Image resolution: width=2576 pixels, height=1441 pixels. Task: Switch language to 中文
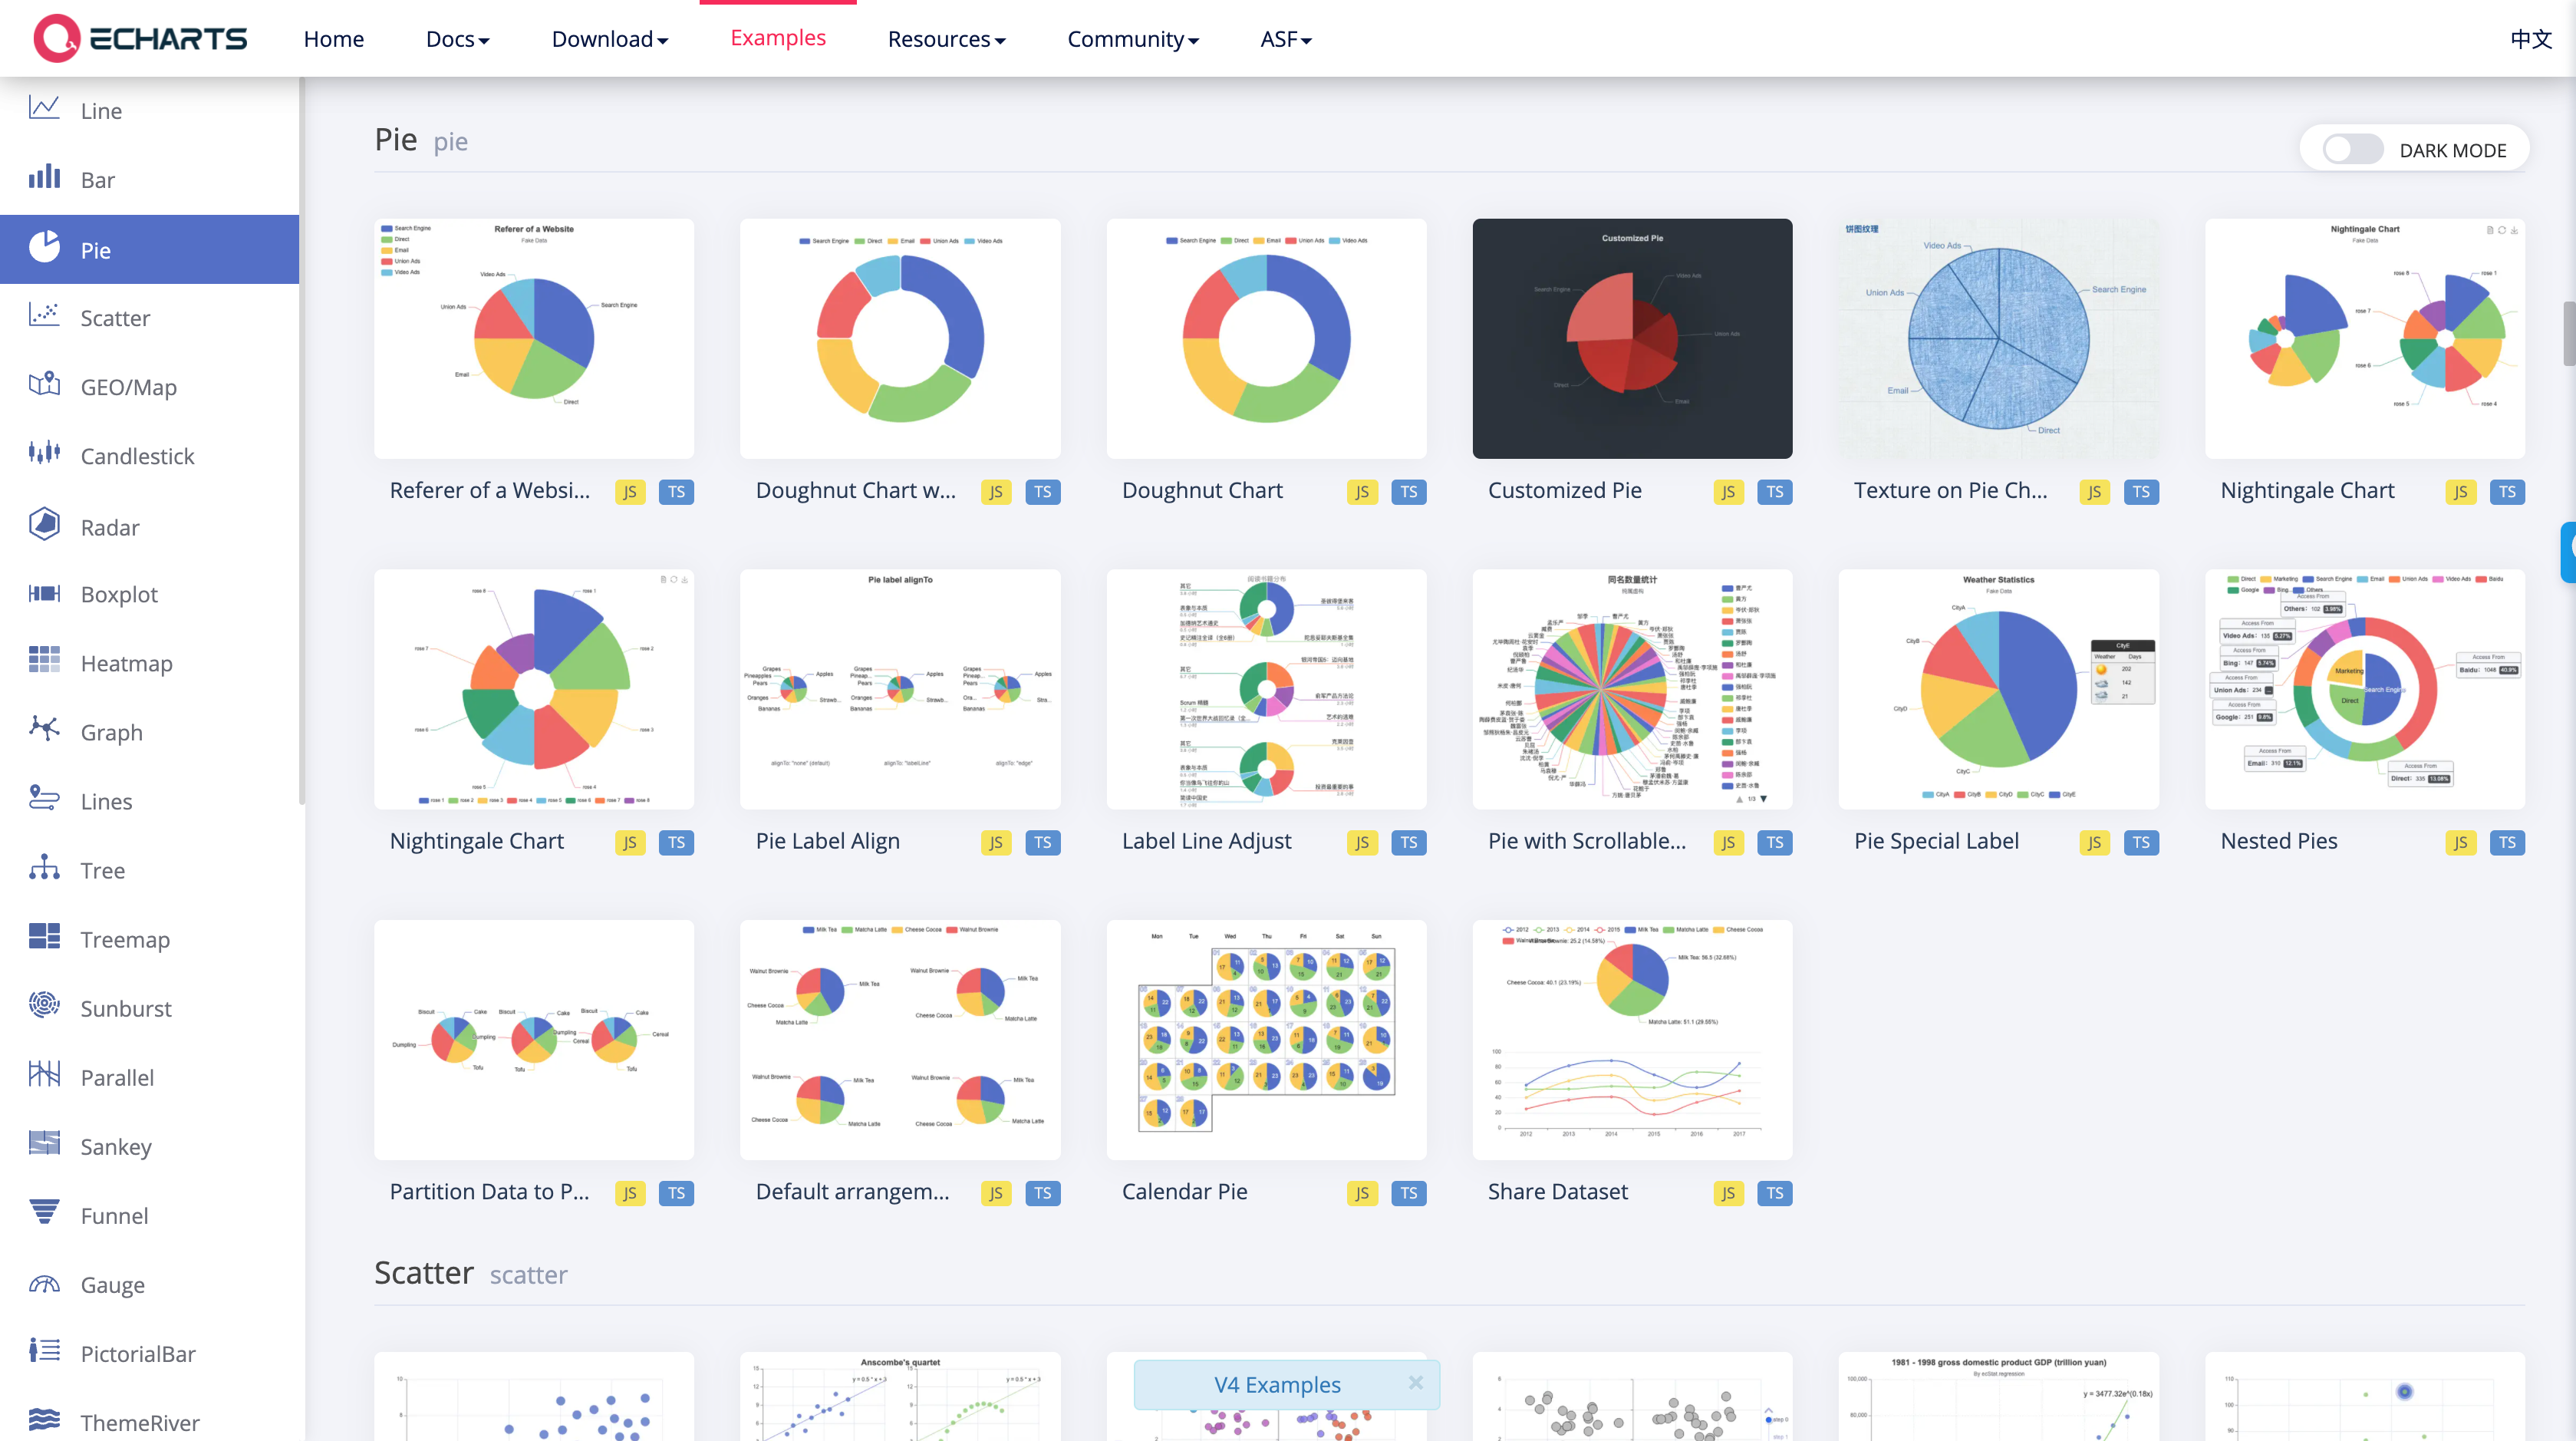[2530, 39]
